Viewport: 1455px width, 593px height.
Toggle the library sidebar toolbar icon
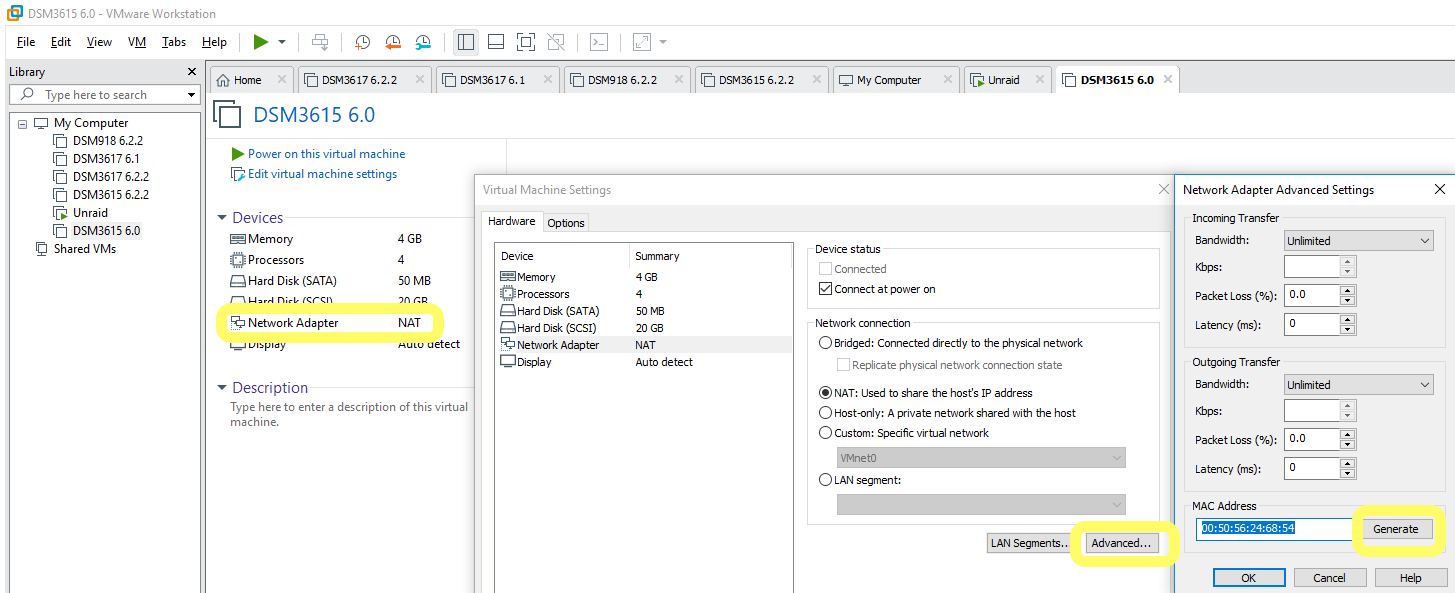465,42
